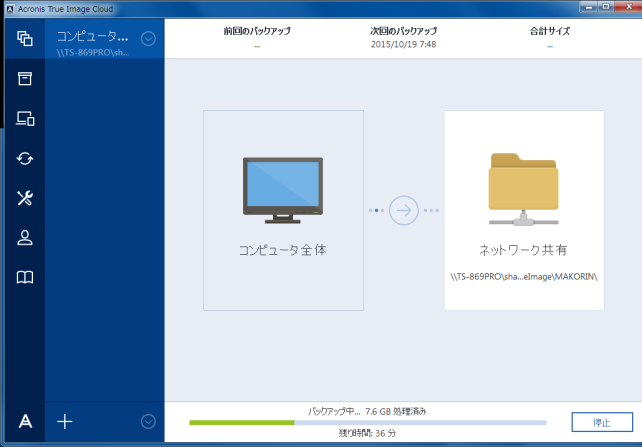Open the Sync section icon
642x447 pixels.
[25, 158]
